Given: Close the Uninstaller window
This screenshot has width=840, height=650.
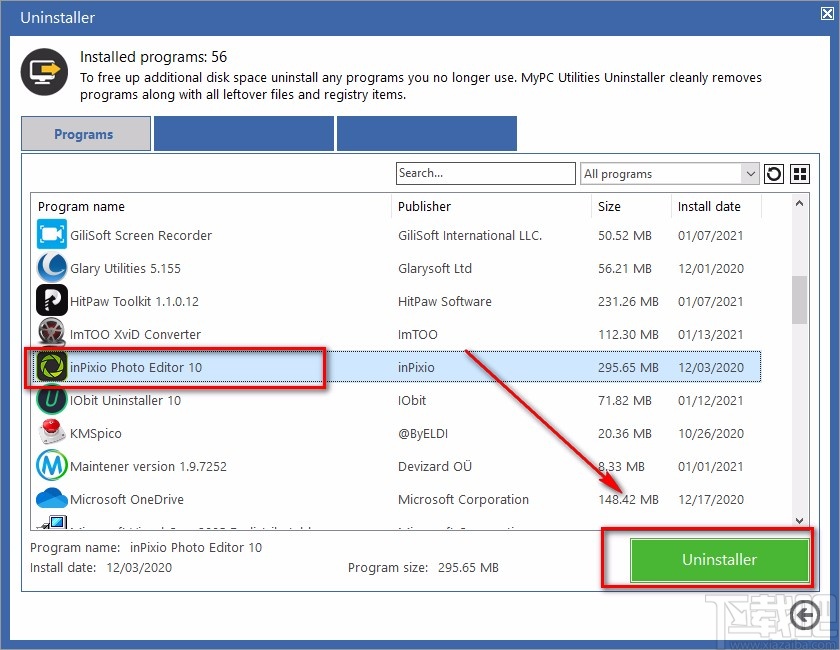Looking at the screenshot, I should (x=827, y=14).
